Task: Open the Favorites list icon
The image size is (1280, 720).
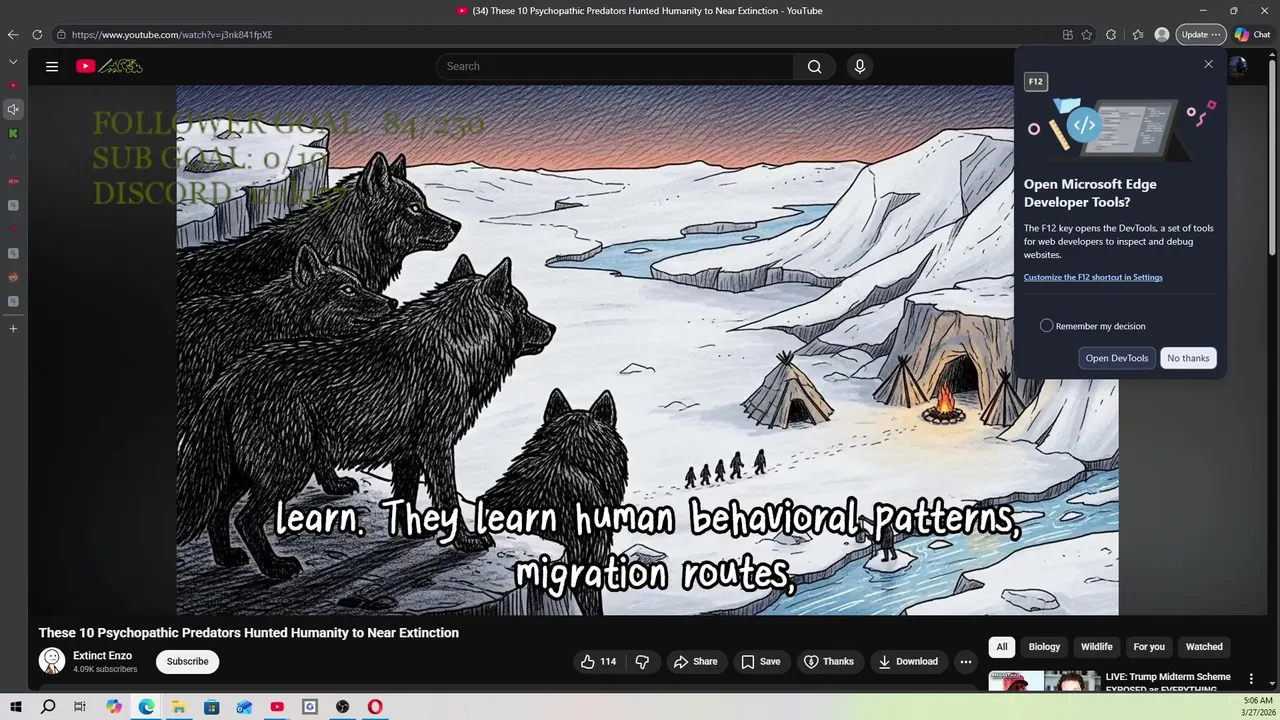Action: [1138, 34]
